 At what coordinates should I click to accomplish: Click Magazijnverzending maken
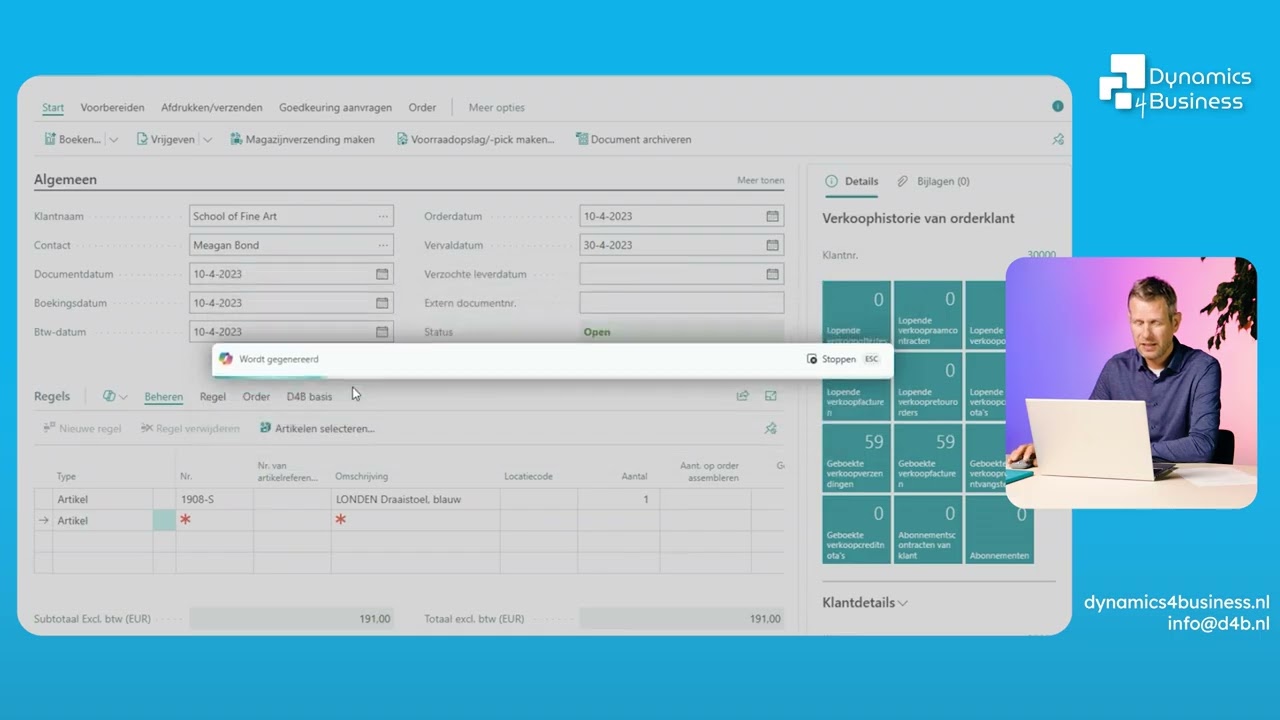(x=302, y=139)
